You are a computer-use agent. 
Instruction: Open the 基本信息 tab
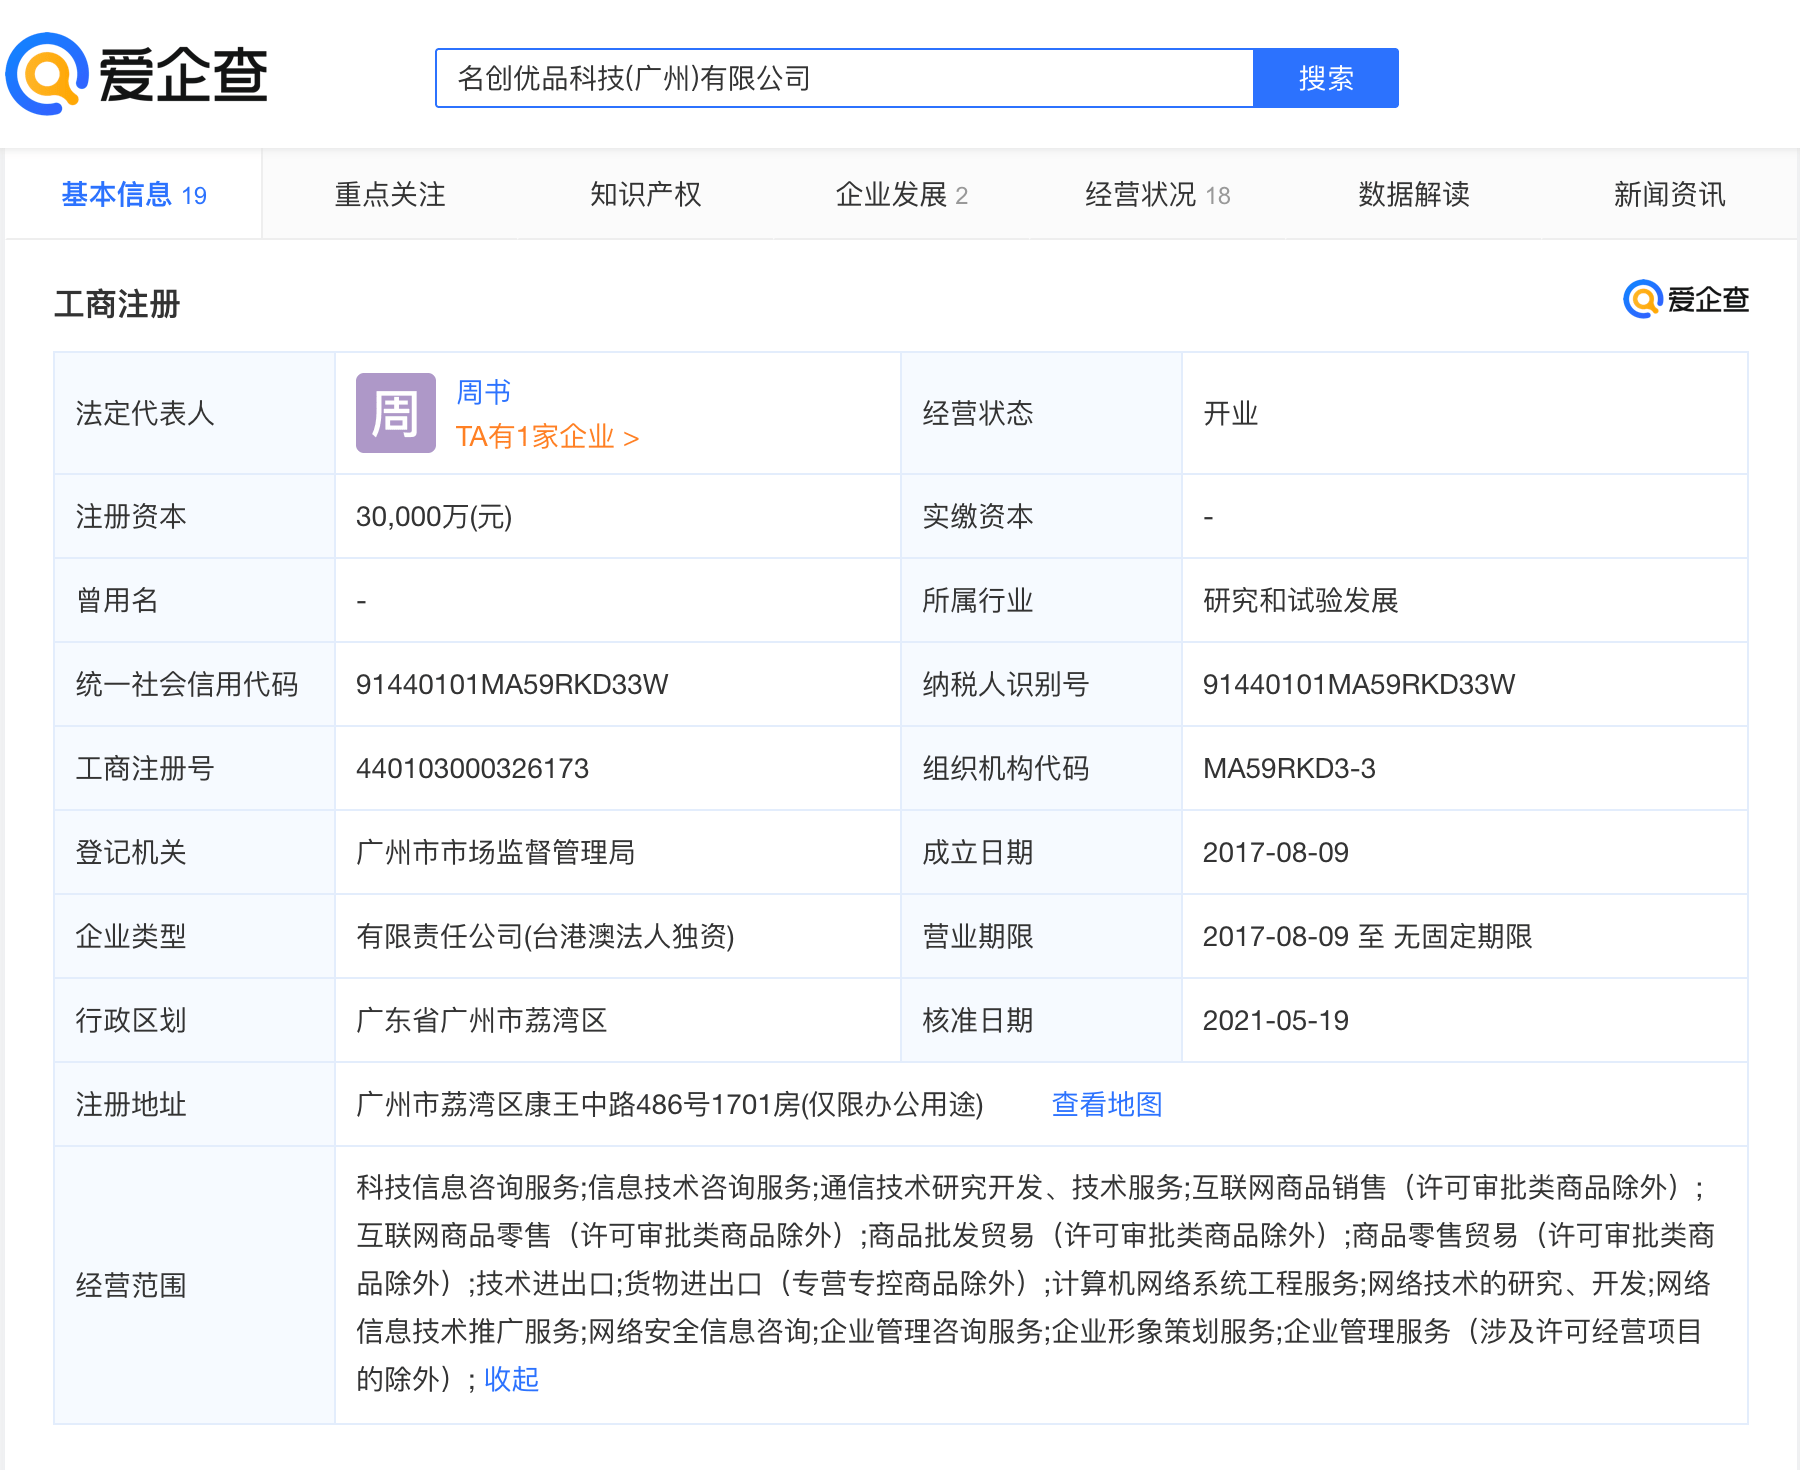133,195
